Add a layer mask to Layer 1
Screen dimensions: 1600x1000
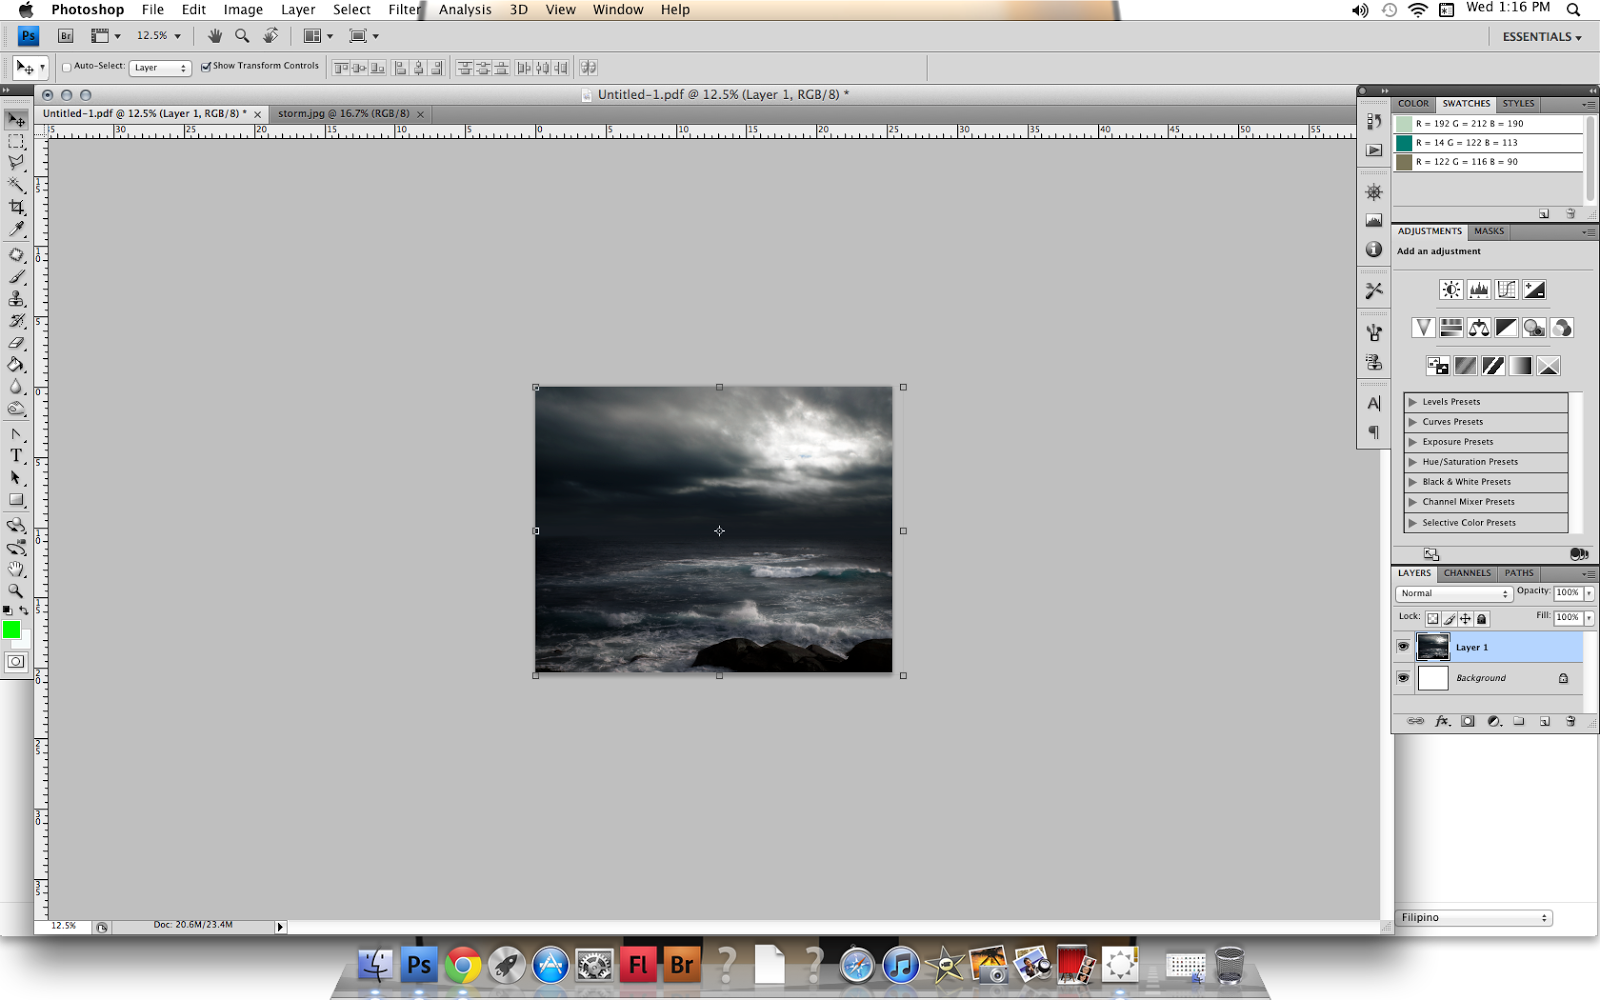click(1468, 721)
